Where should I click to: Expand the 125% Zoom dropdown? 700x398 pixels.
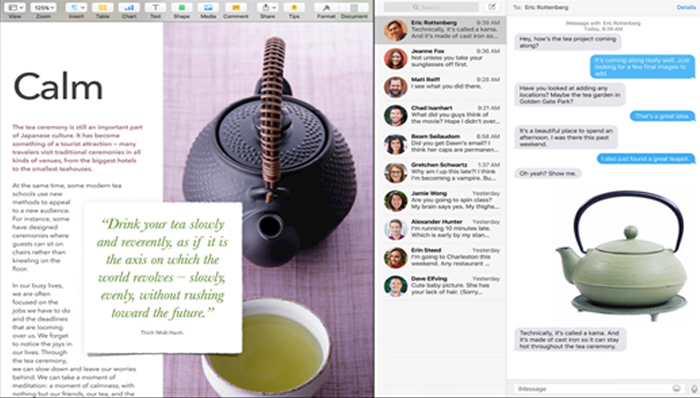[43, 8]
